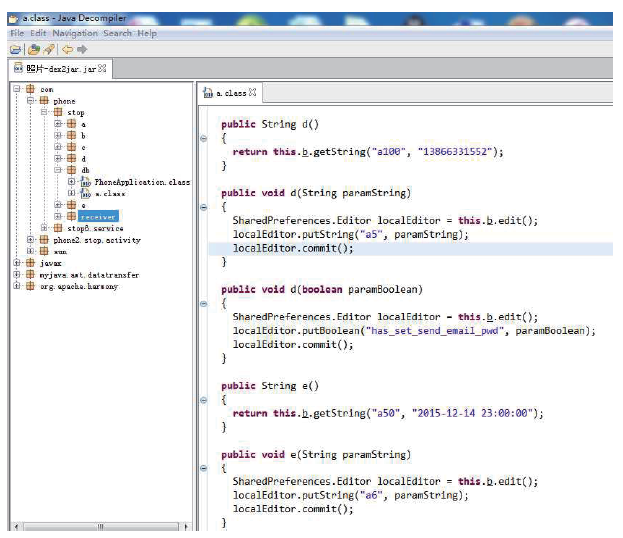Open the Navigation menu
The image size is (623, 538).
pos(75,33)
